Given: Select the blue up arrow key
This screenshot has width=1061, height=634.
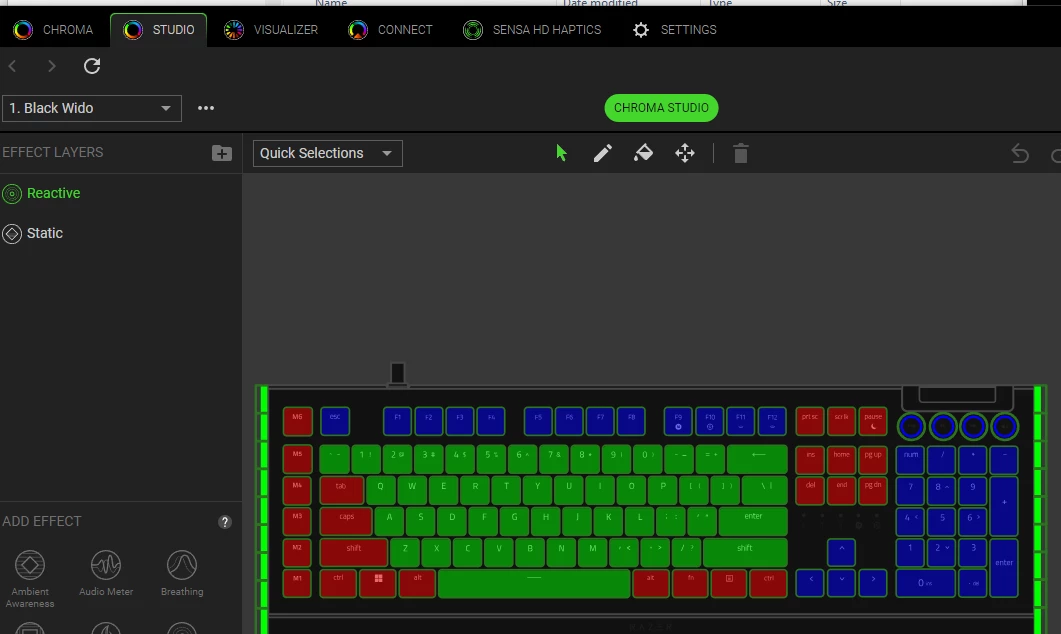Looking at the screenshot, I should 841,552.
